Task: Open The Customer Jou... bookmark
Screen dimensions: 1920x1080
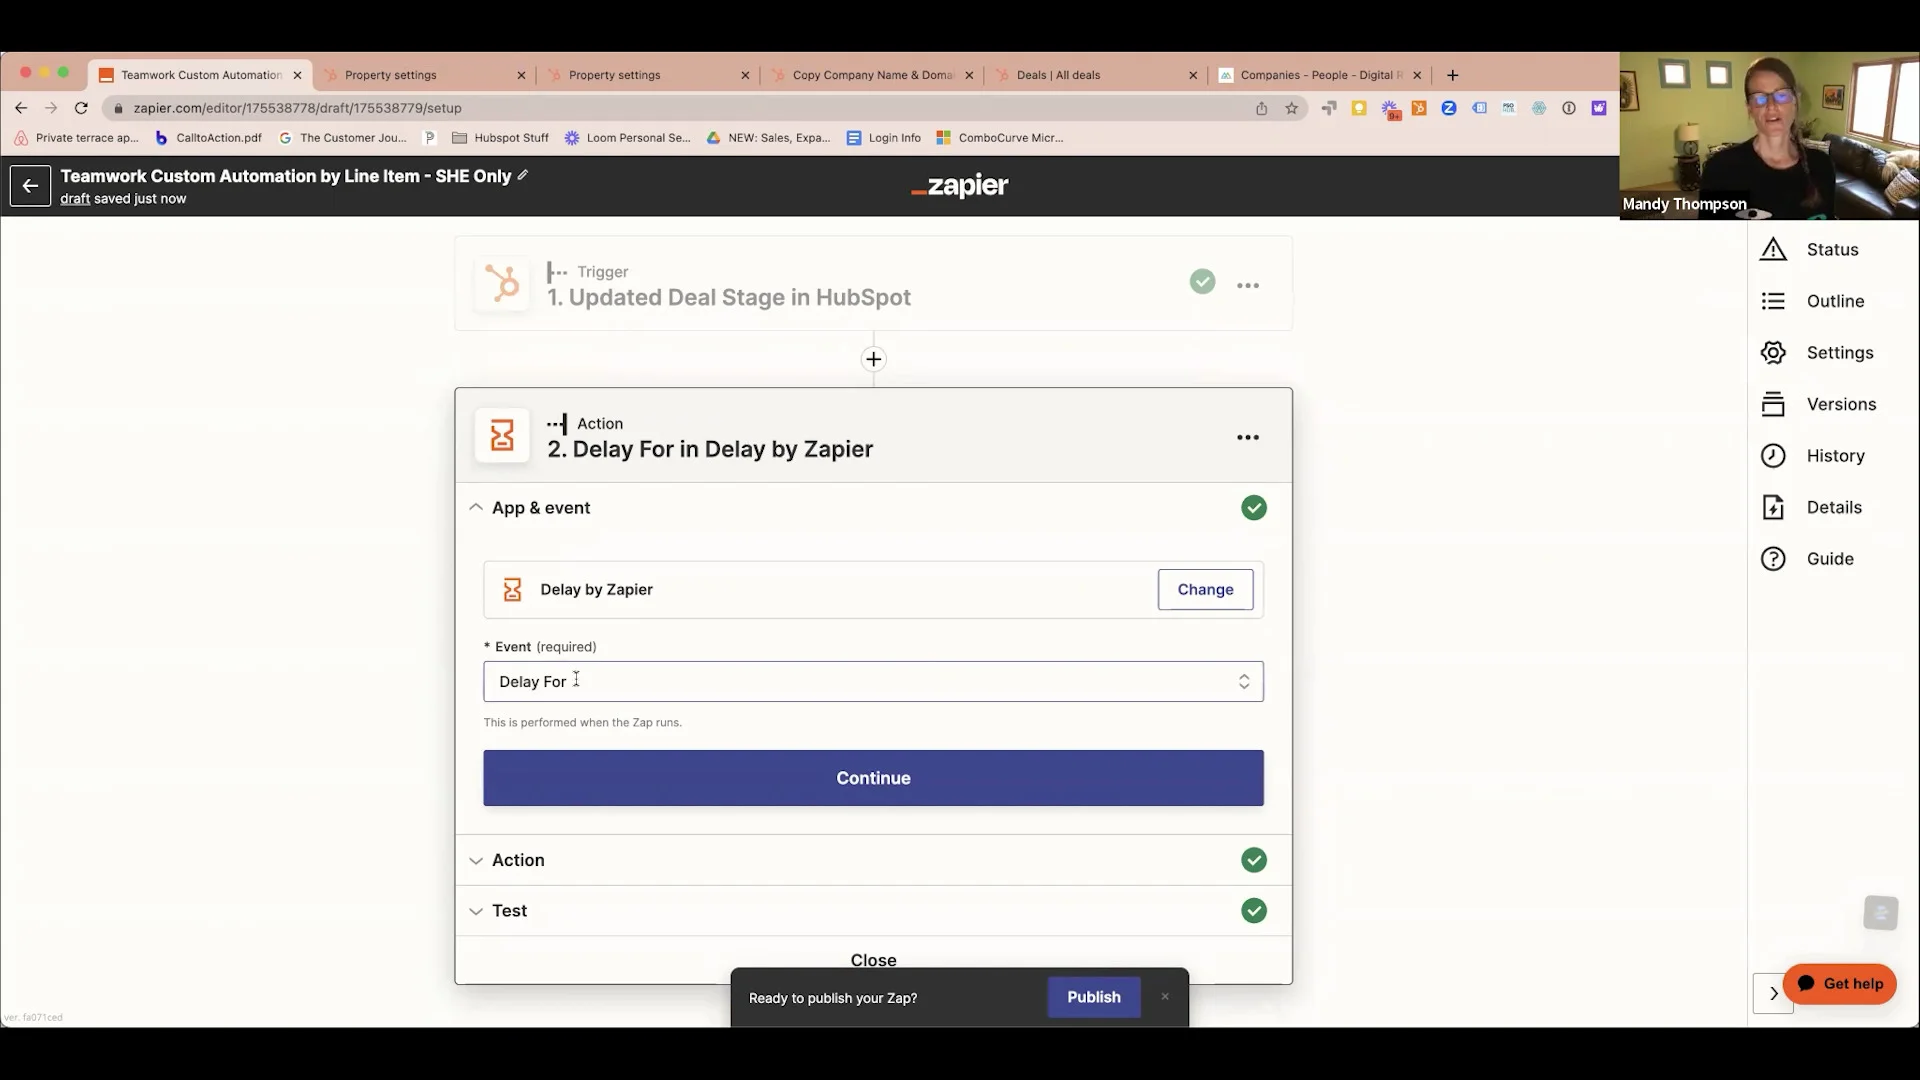Action: [342, 138]
